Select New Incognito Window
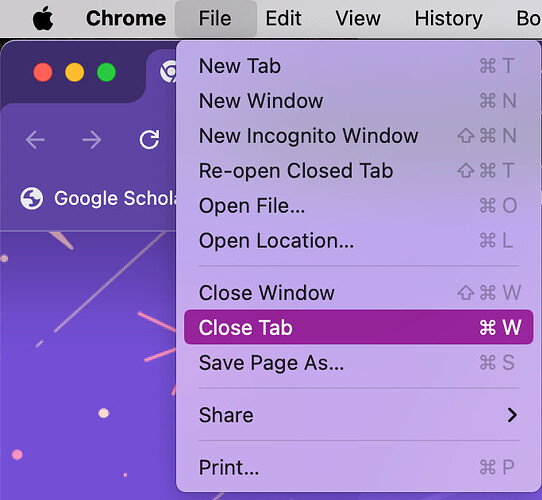 click(x=358, y=136)
